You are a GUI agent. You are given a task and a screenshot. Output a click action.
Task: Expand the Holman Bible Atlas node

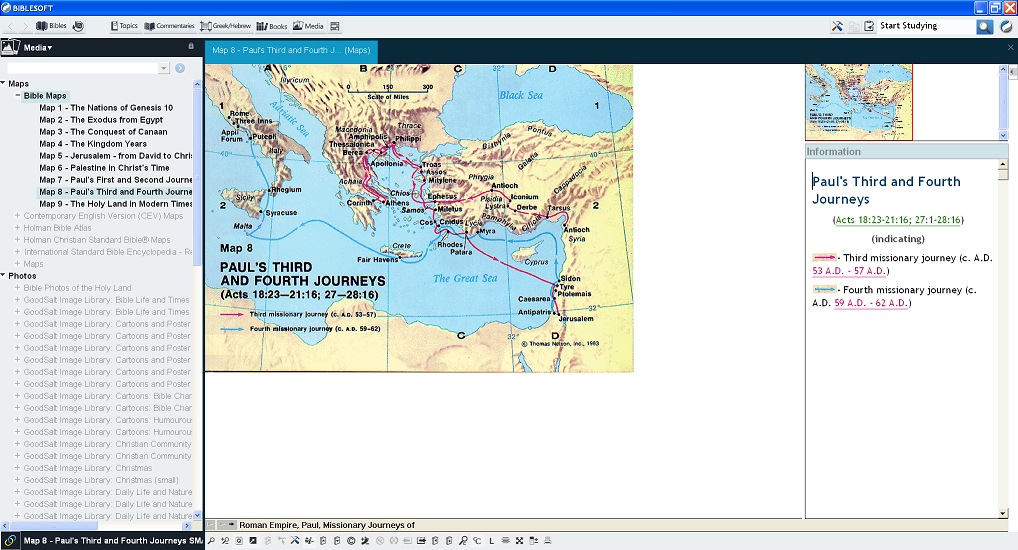click(x=18, y=228)
